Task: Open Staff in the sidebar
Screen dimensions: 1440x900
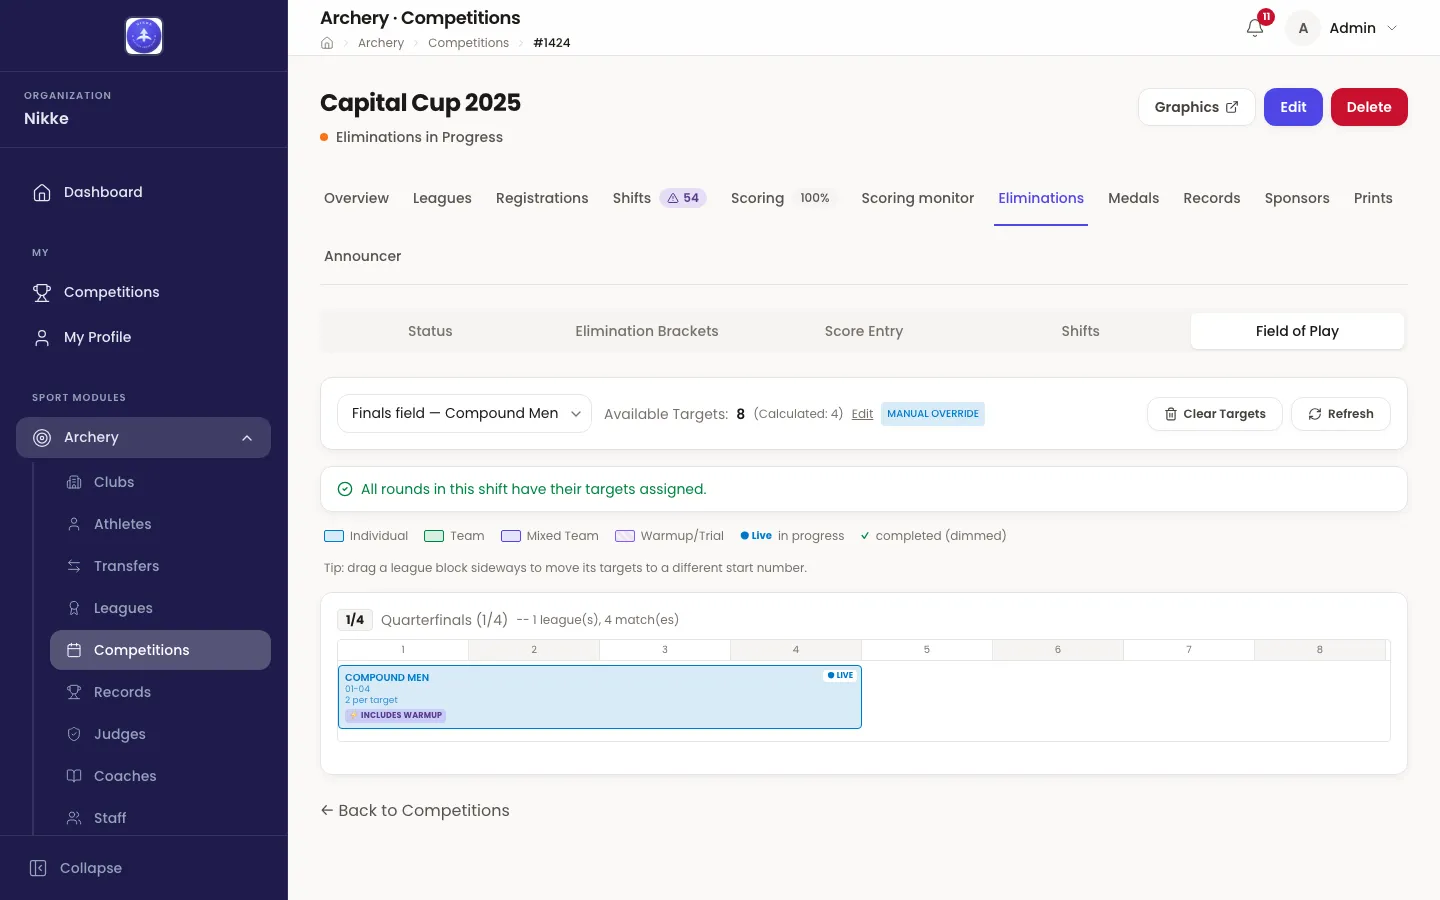Action: coord(160,818)
